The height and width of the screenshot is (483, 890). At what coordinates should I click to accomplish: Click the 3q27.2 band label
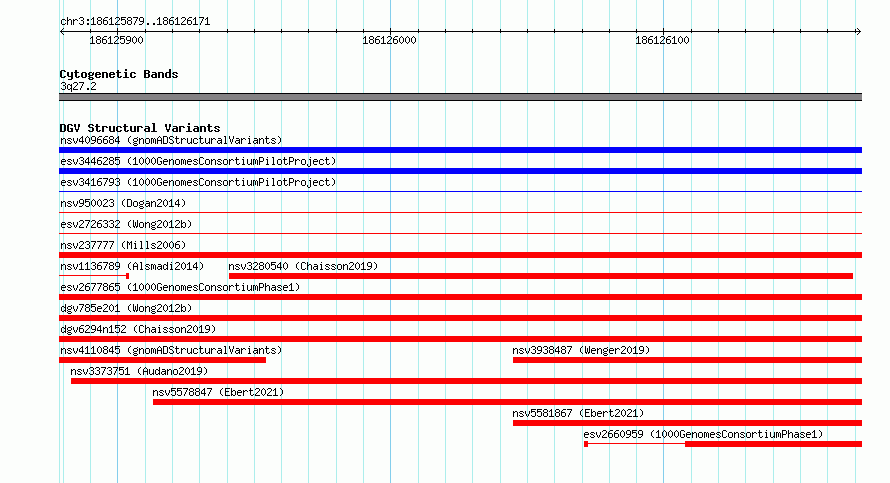coord(78,86)
